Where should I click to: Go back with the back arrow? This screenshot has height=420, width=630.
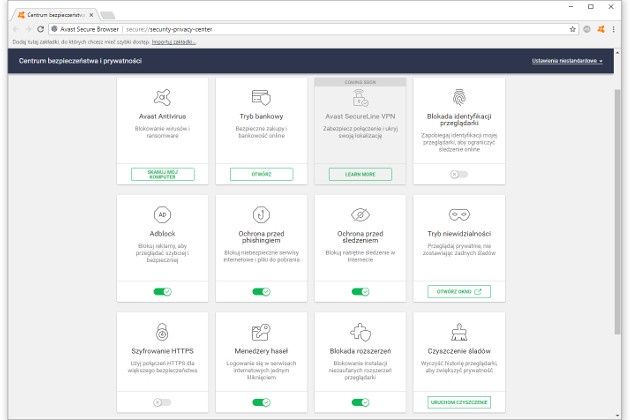coord(16,29)
